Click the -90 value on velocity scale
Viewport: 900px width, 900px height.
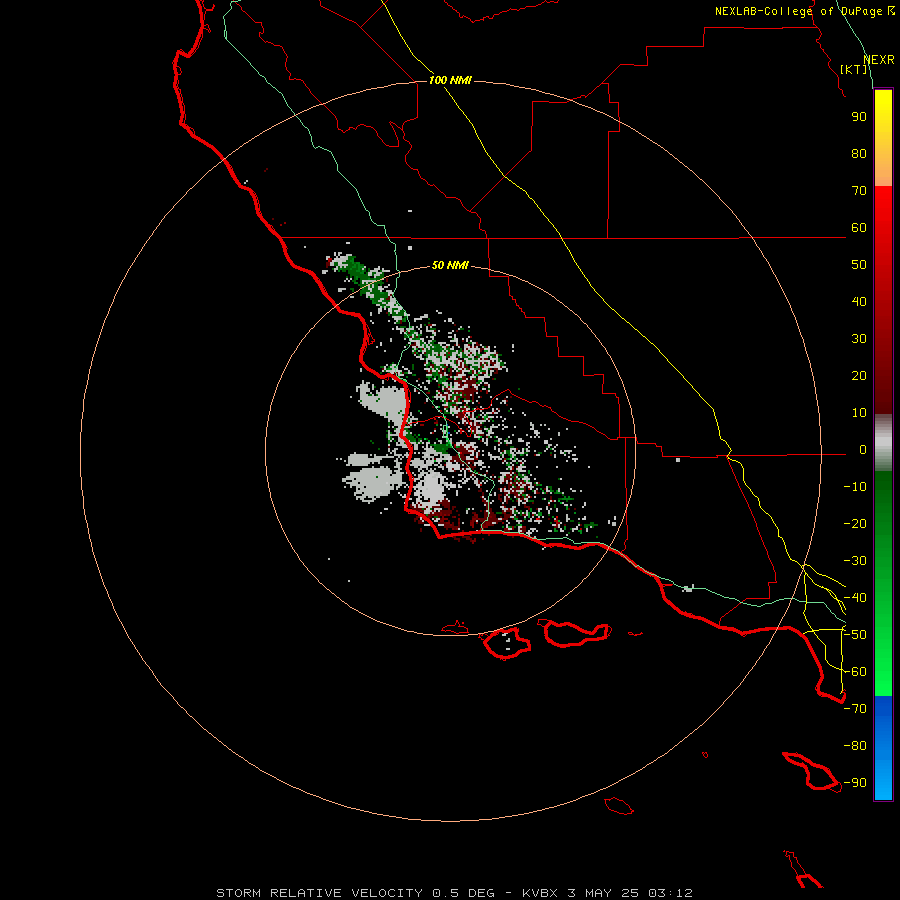coord(855,783)
